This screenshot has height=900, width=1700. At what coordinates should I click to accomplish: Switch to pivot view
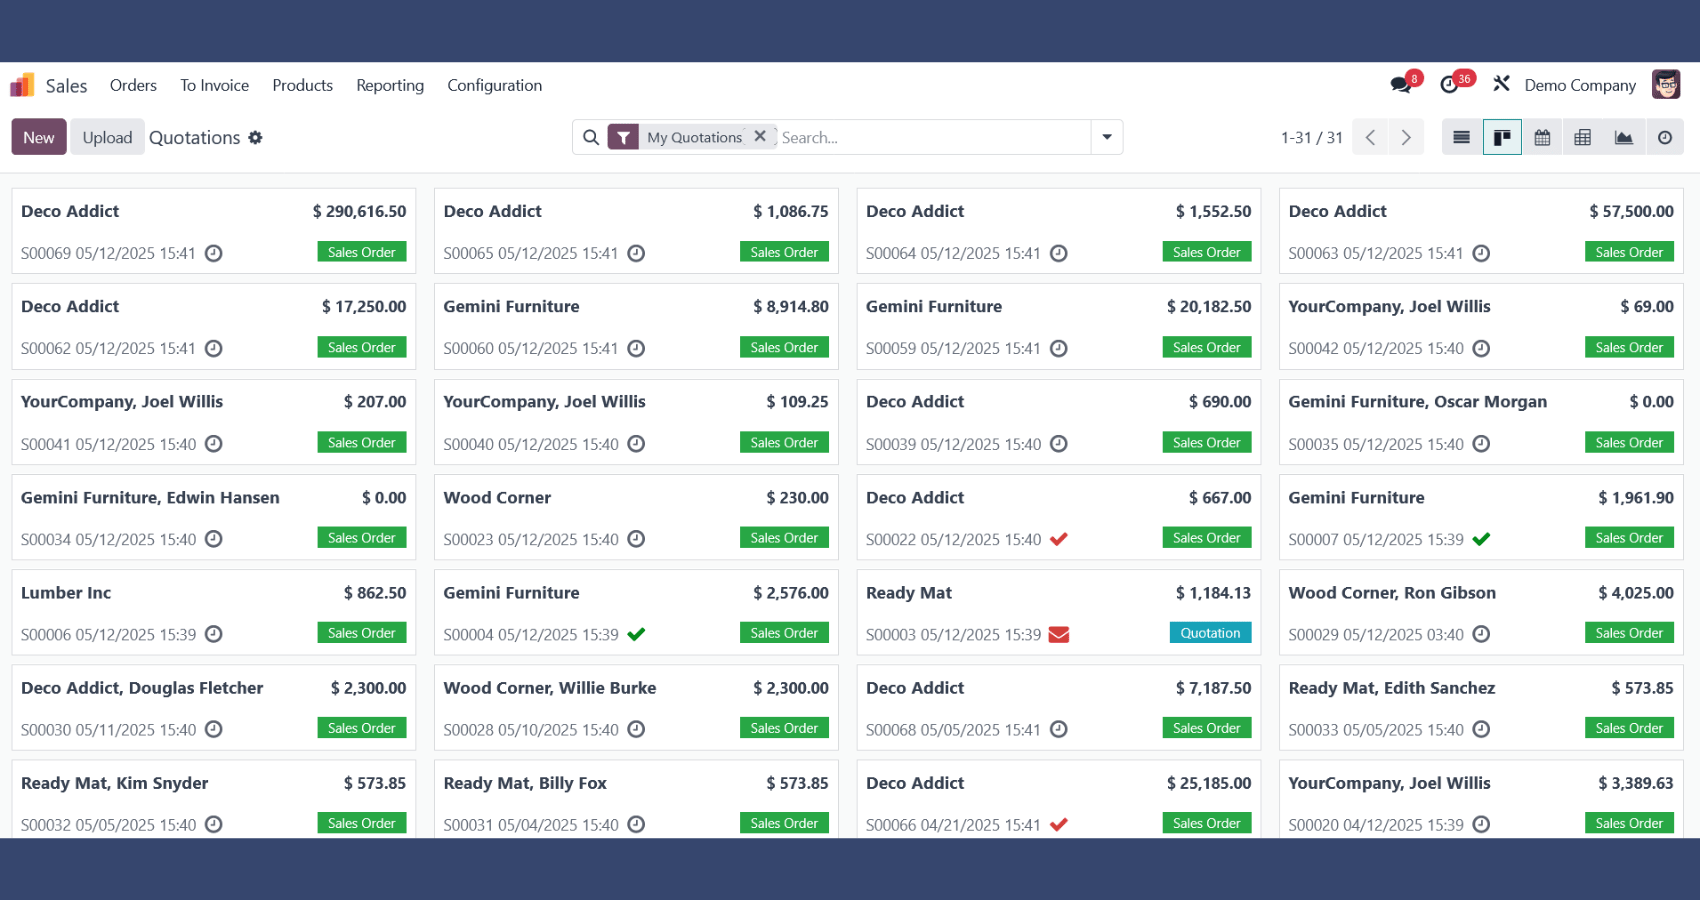click(x=1583, y=137)
